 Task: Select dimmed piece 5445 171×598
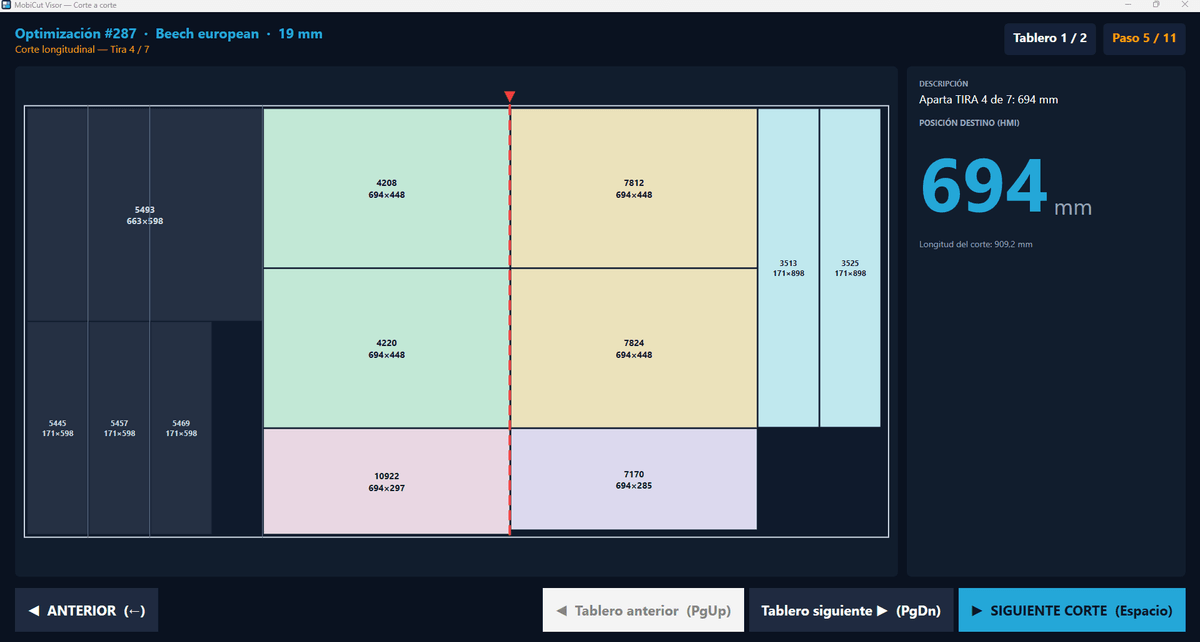pyautogui.click(x=57, y=428)
